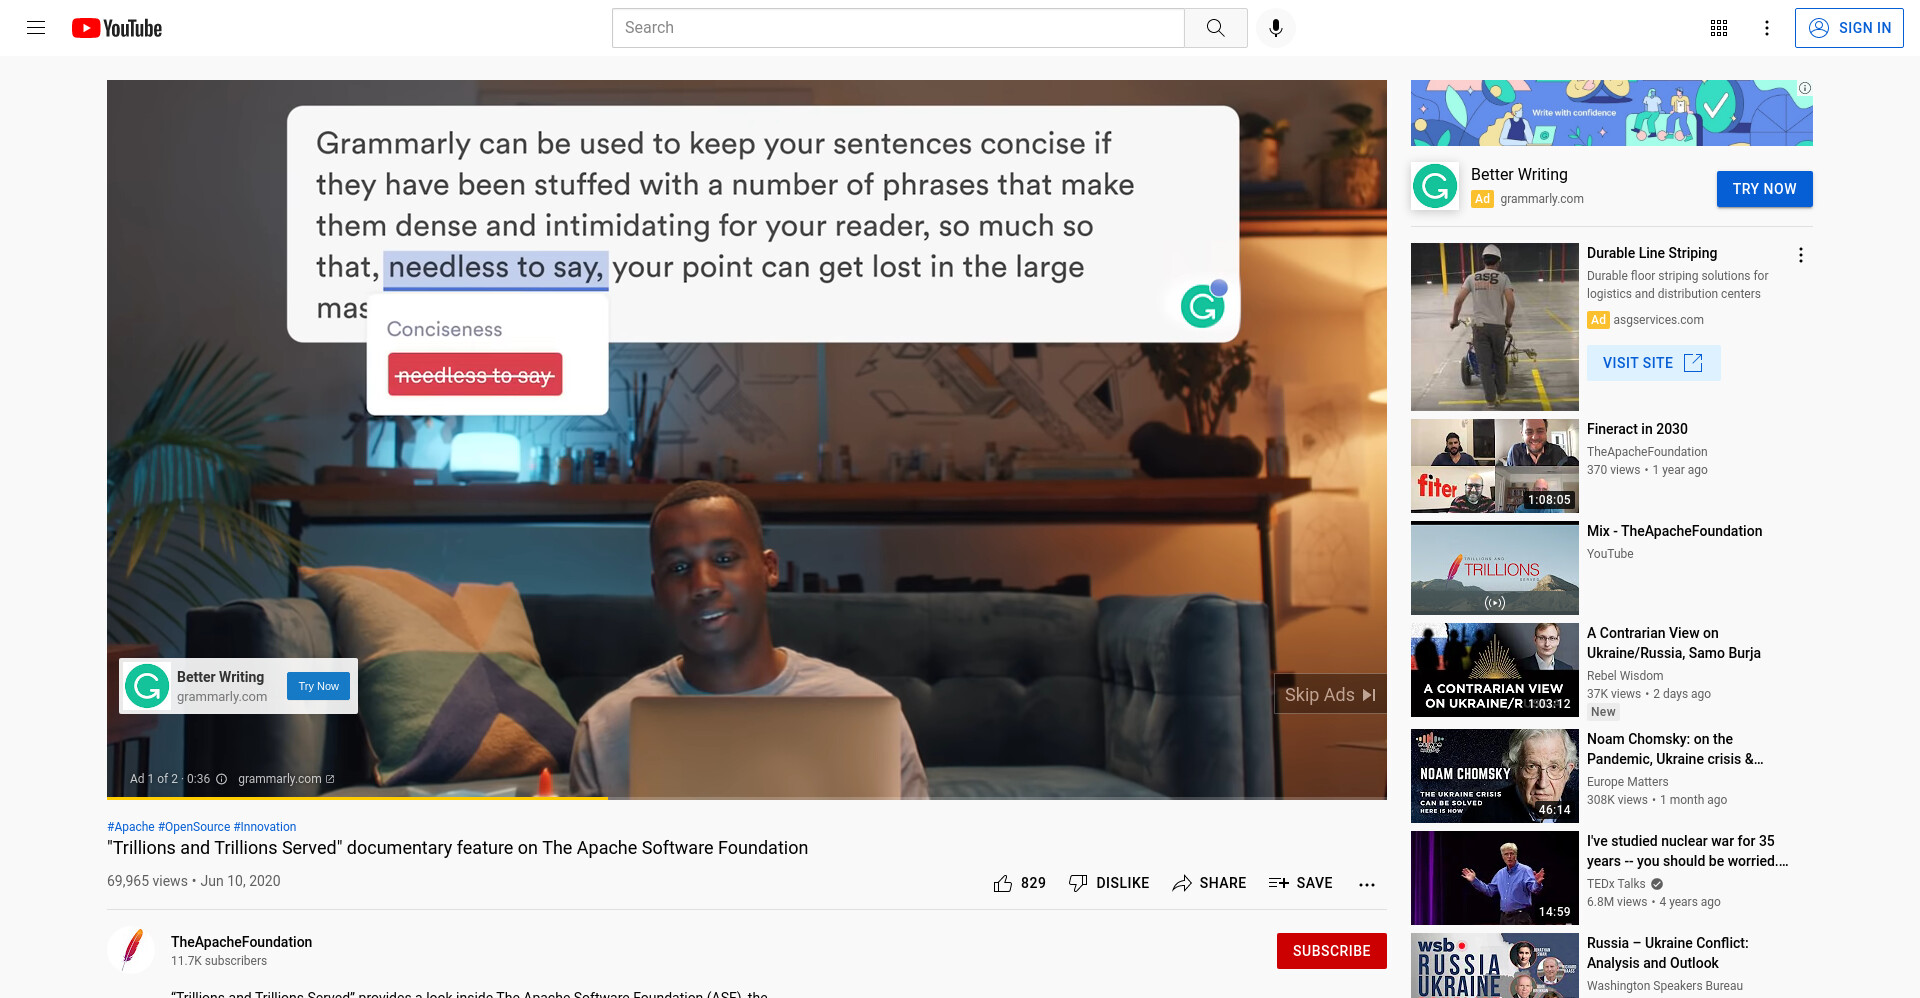The width and height of the screenshot is (1920, 998).
Task: Open the Fineract in 2030 video thumbnail
Action: (1495, 466)
